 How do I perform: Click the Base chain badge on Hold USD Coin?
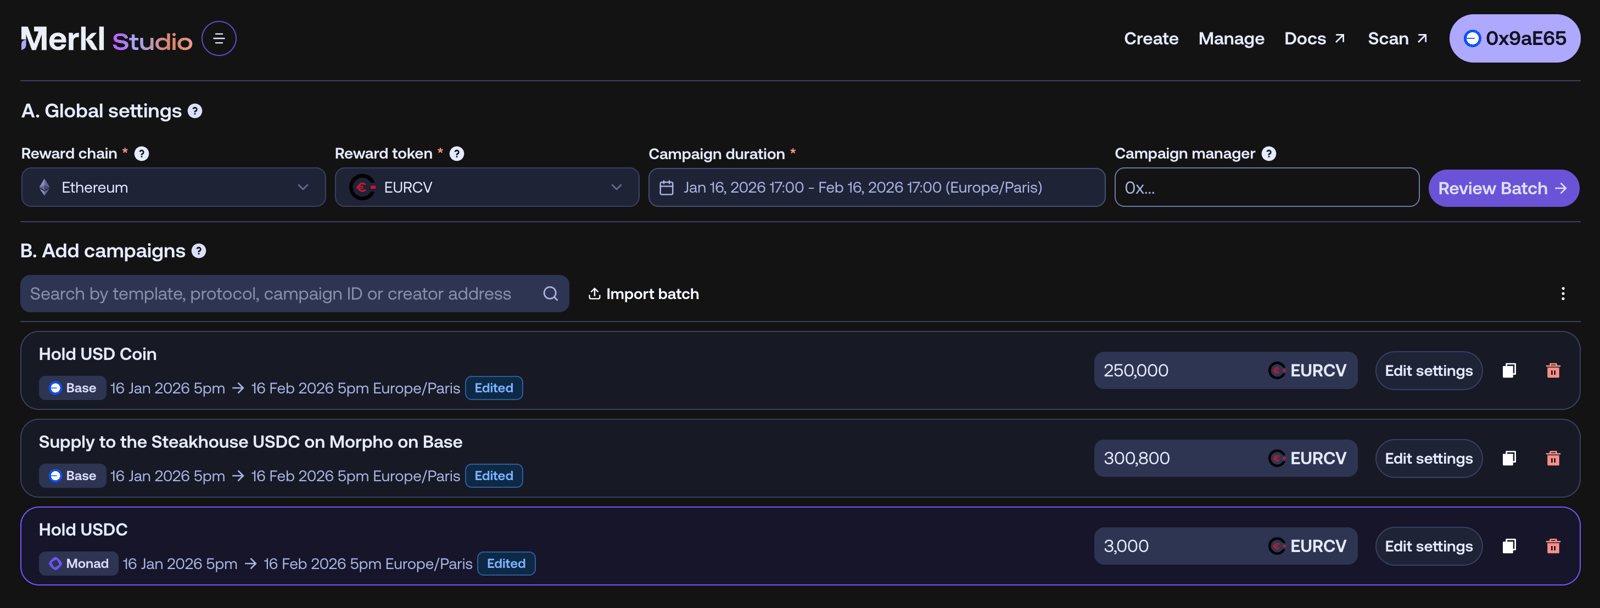point(72,388)
